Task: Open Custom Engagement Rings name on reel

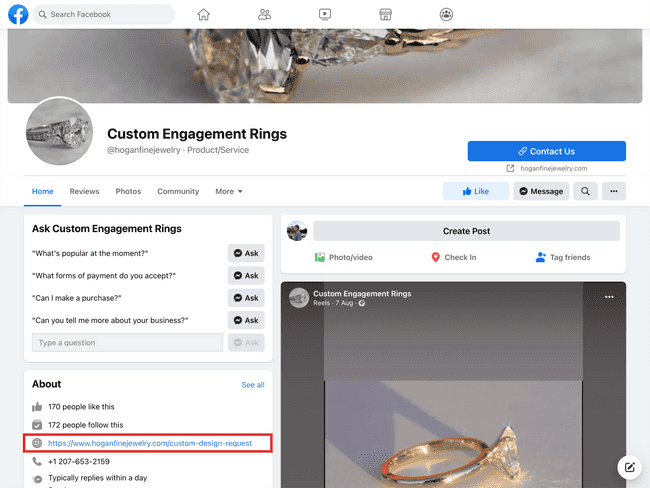Action: point(362,294)
